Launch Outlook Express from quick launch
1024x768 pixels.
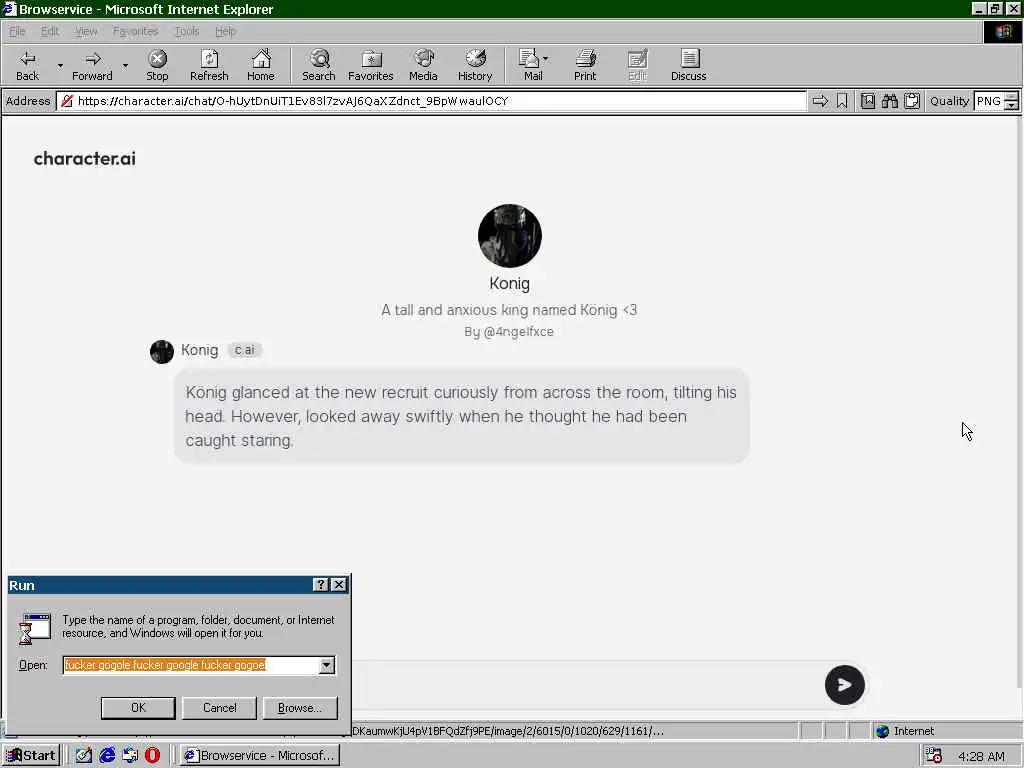[130, 756]
